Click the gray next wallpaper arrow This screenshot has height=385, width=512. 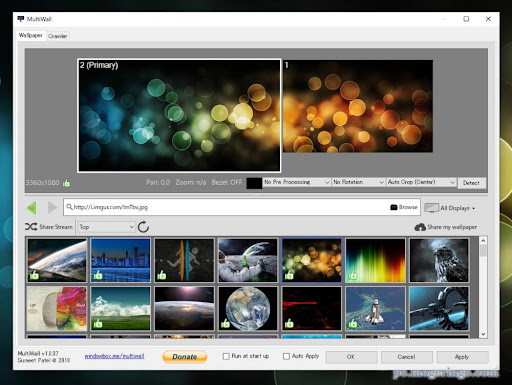[x=52, y=208]
